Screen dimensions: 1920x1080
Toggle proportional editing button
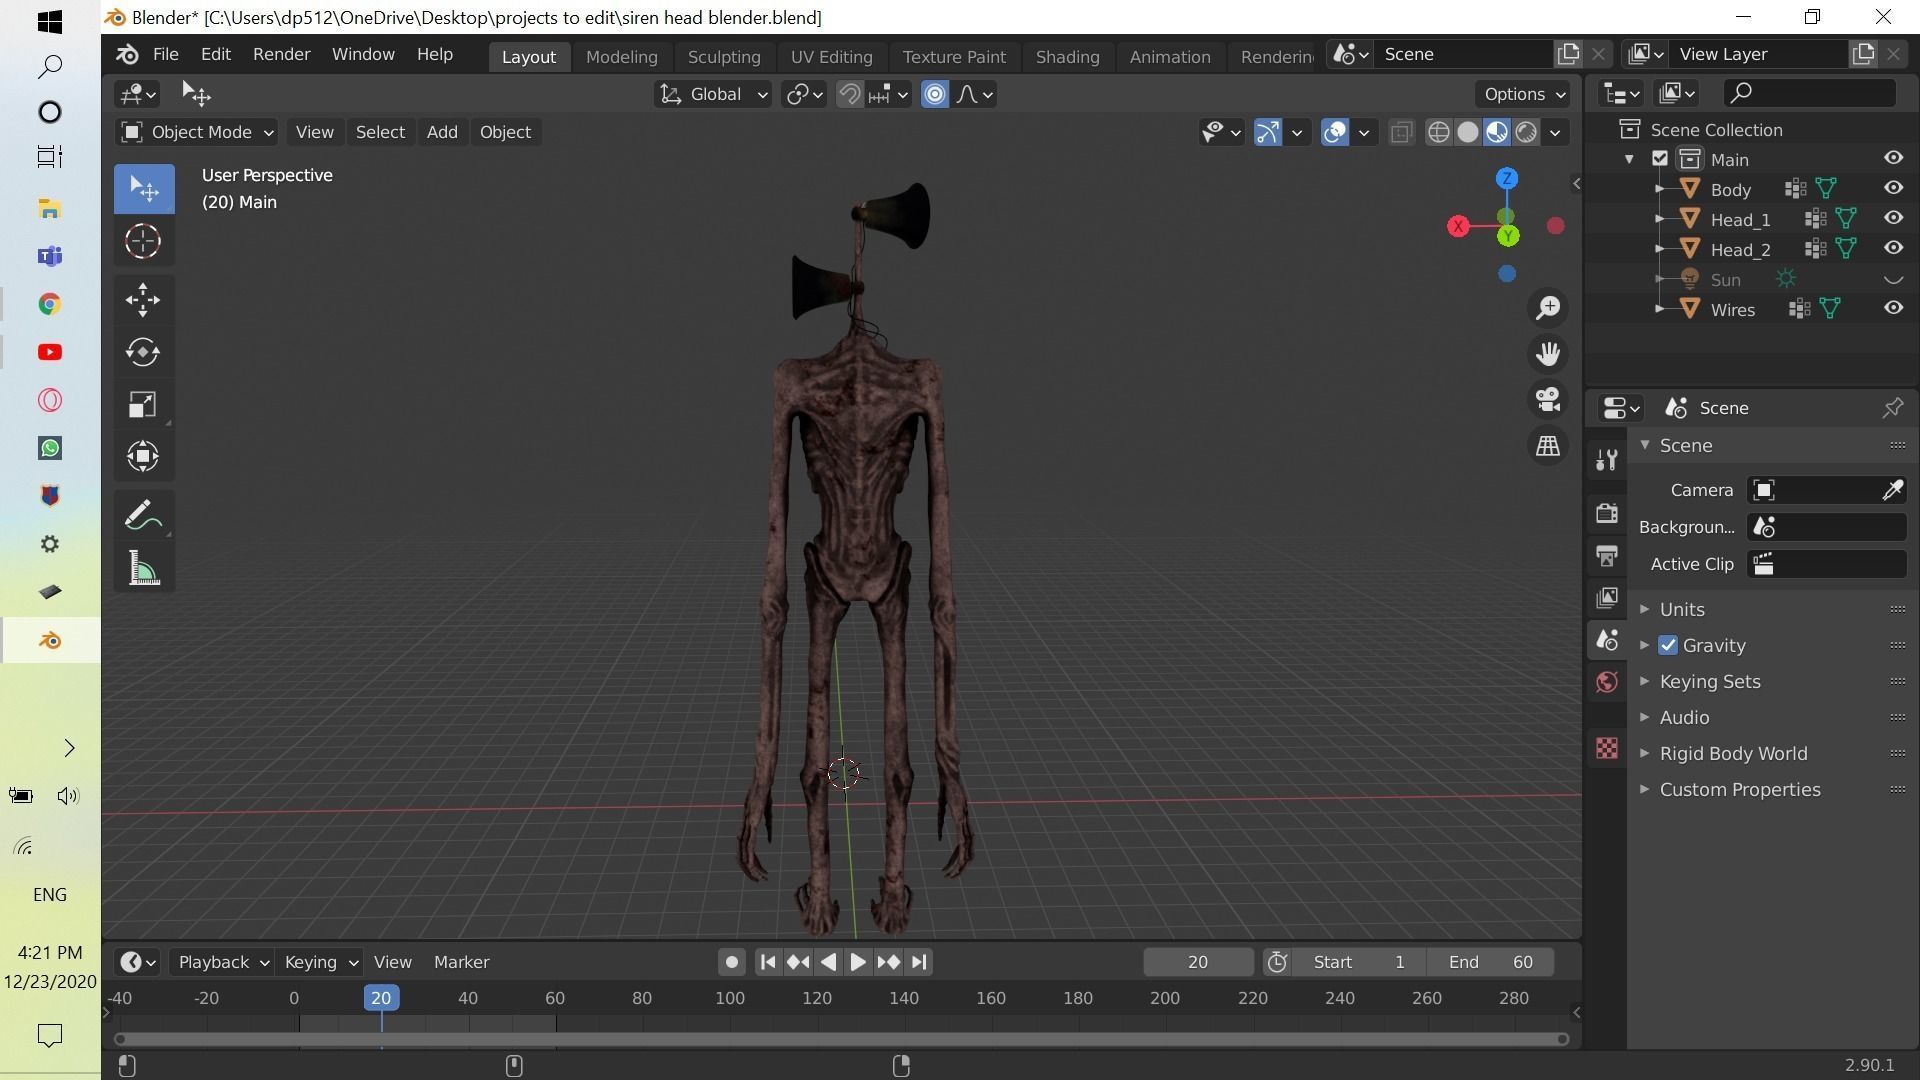click(935, 94)
